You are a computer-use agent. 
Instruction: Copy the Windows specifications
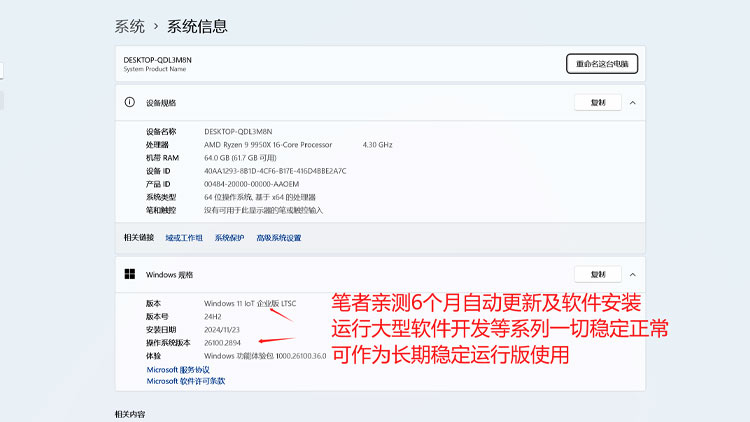point(598,275)
